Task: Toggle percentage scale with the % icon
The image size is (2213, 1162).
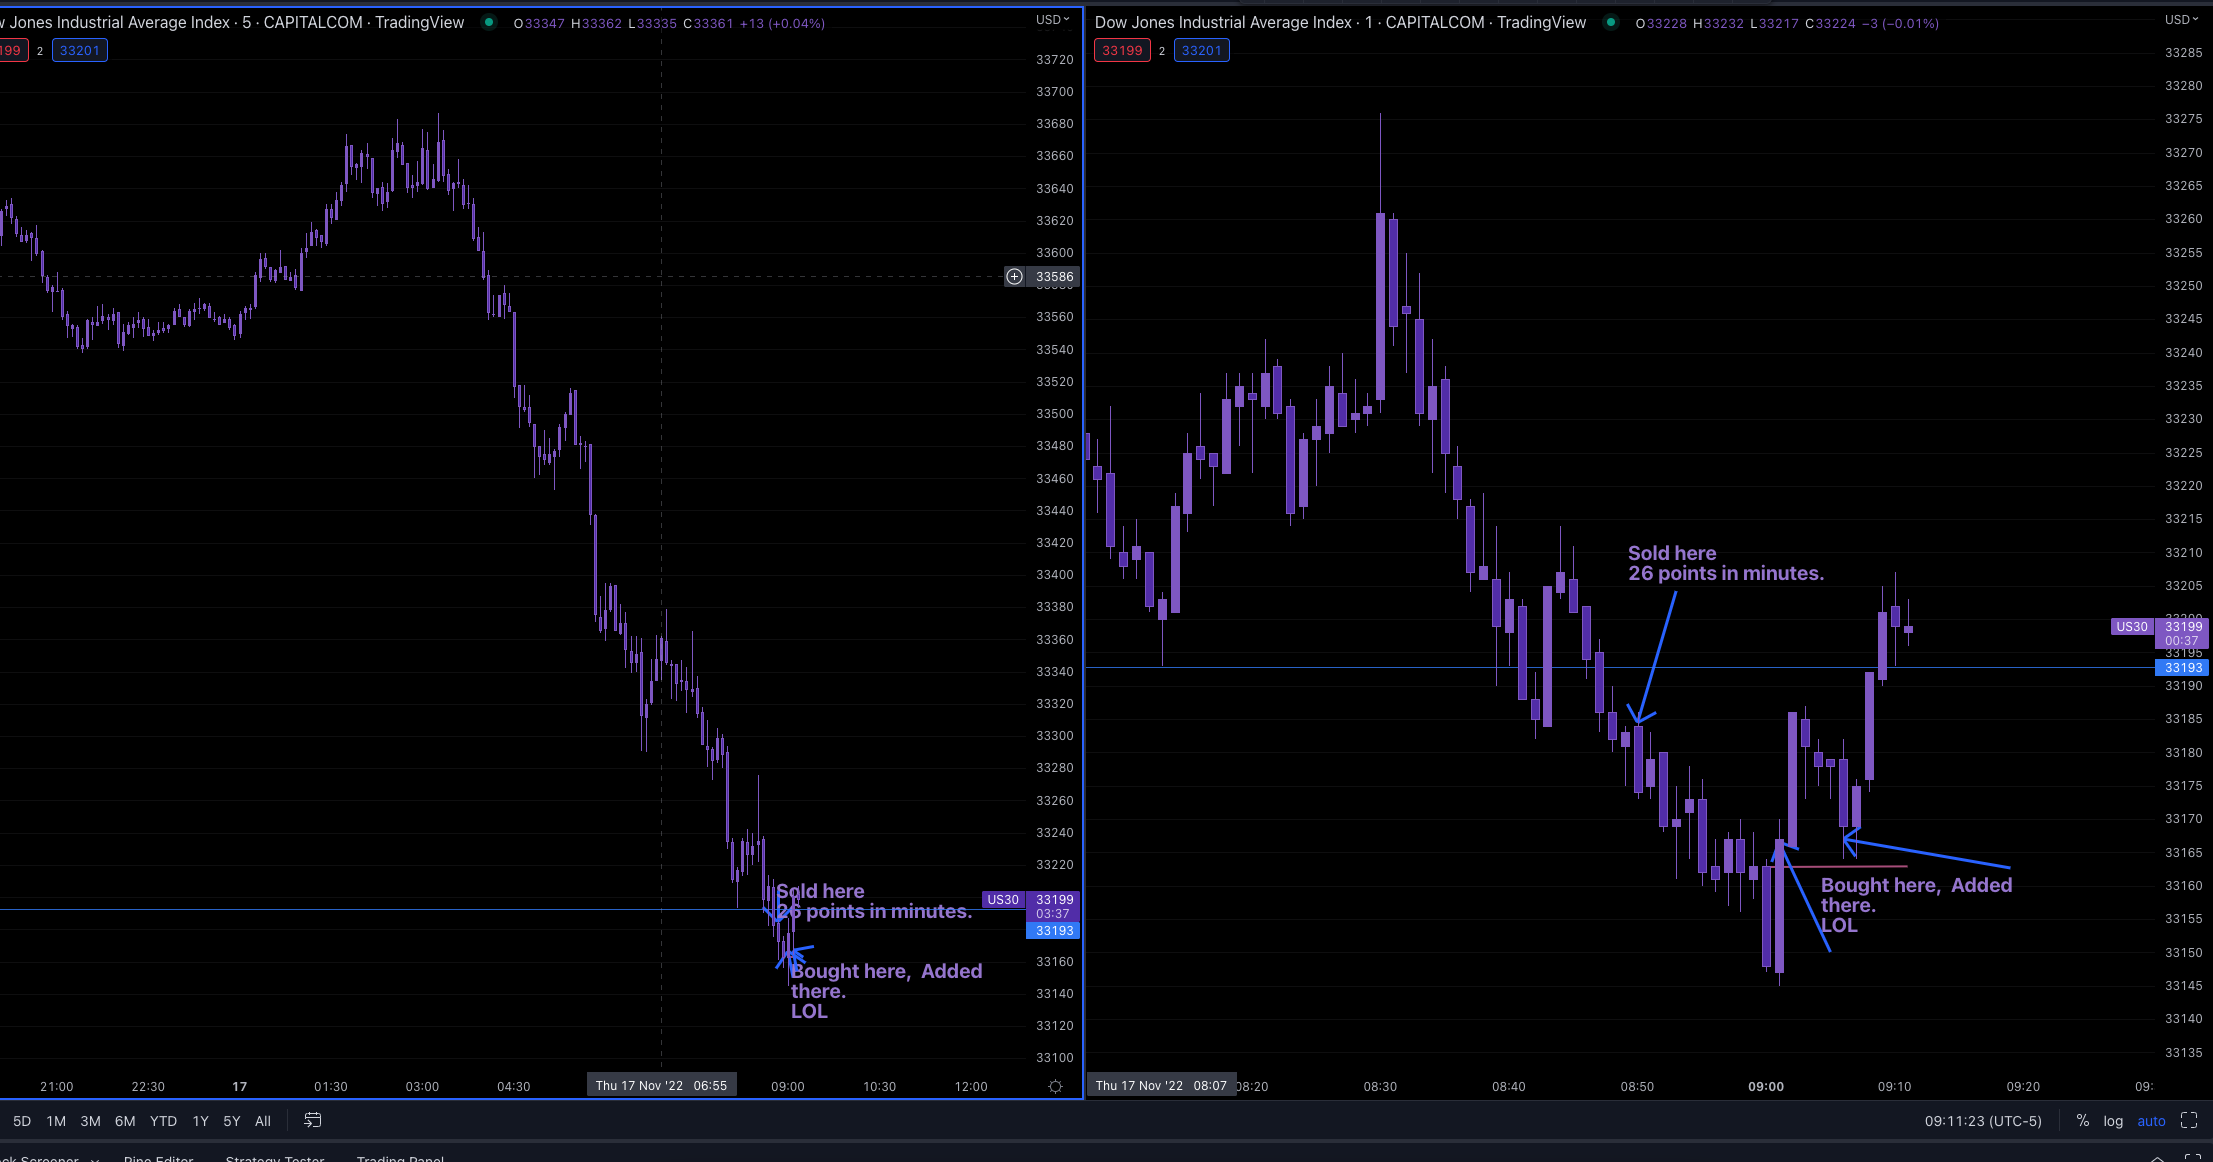Action: tap(2083, 1121)
